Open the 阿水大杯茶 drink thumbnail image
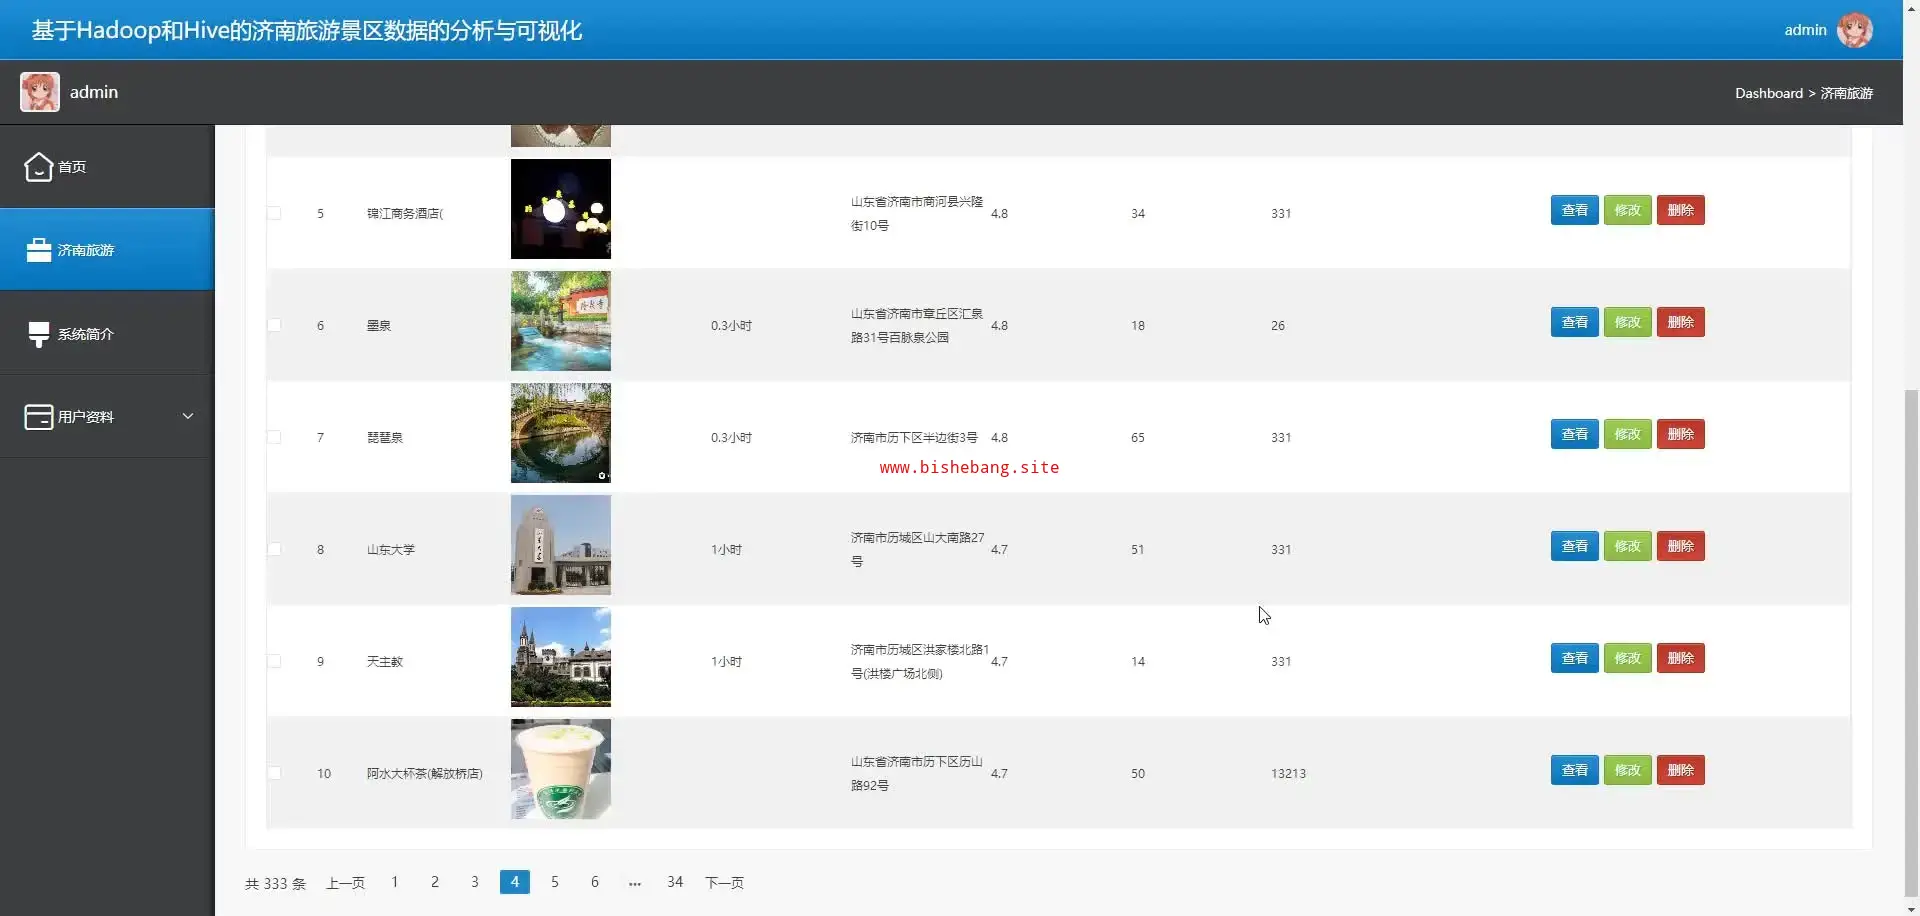The width and height of the screenshot is (1920, 916). [560, 770]
